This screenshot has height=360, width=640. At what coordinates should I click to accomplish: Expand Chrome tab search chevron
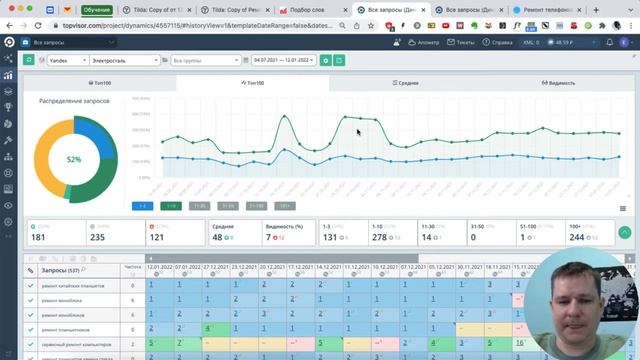631,10
